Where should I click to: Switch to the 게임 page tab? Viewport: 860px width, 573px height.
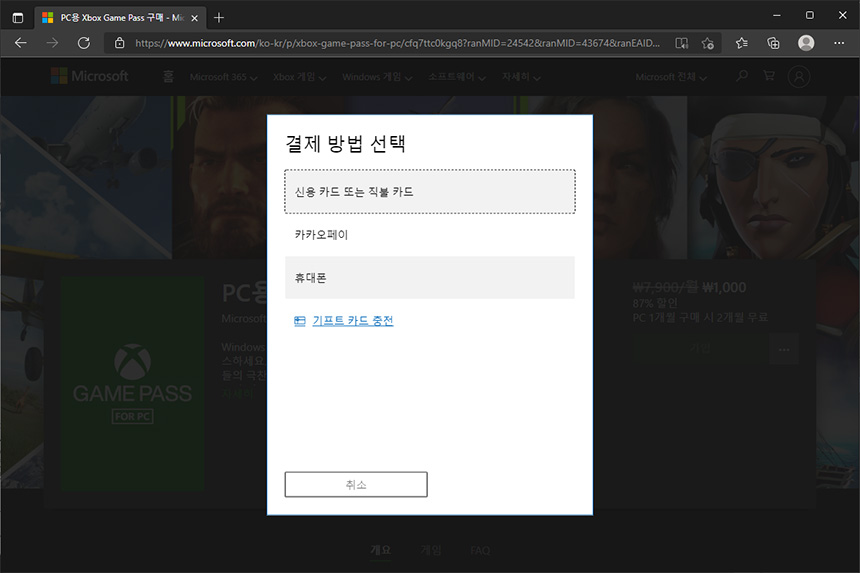click(x=431, y=550)
